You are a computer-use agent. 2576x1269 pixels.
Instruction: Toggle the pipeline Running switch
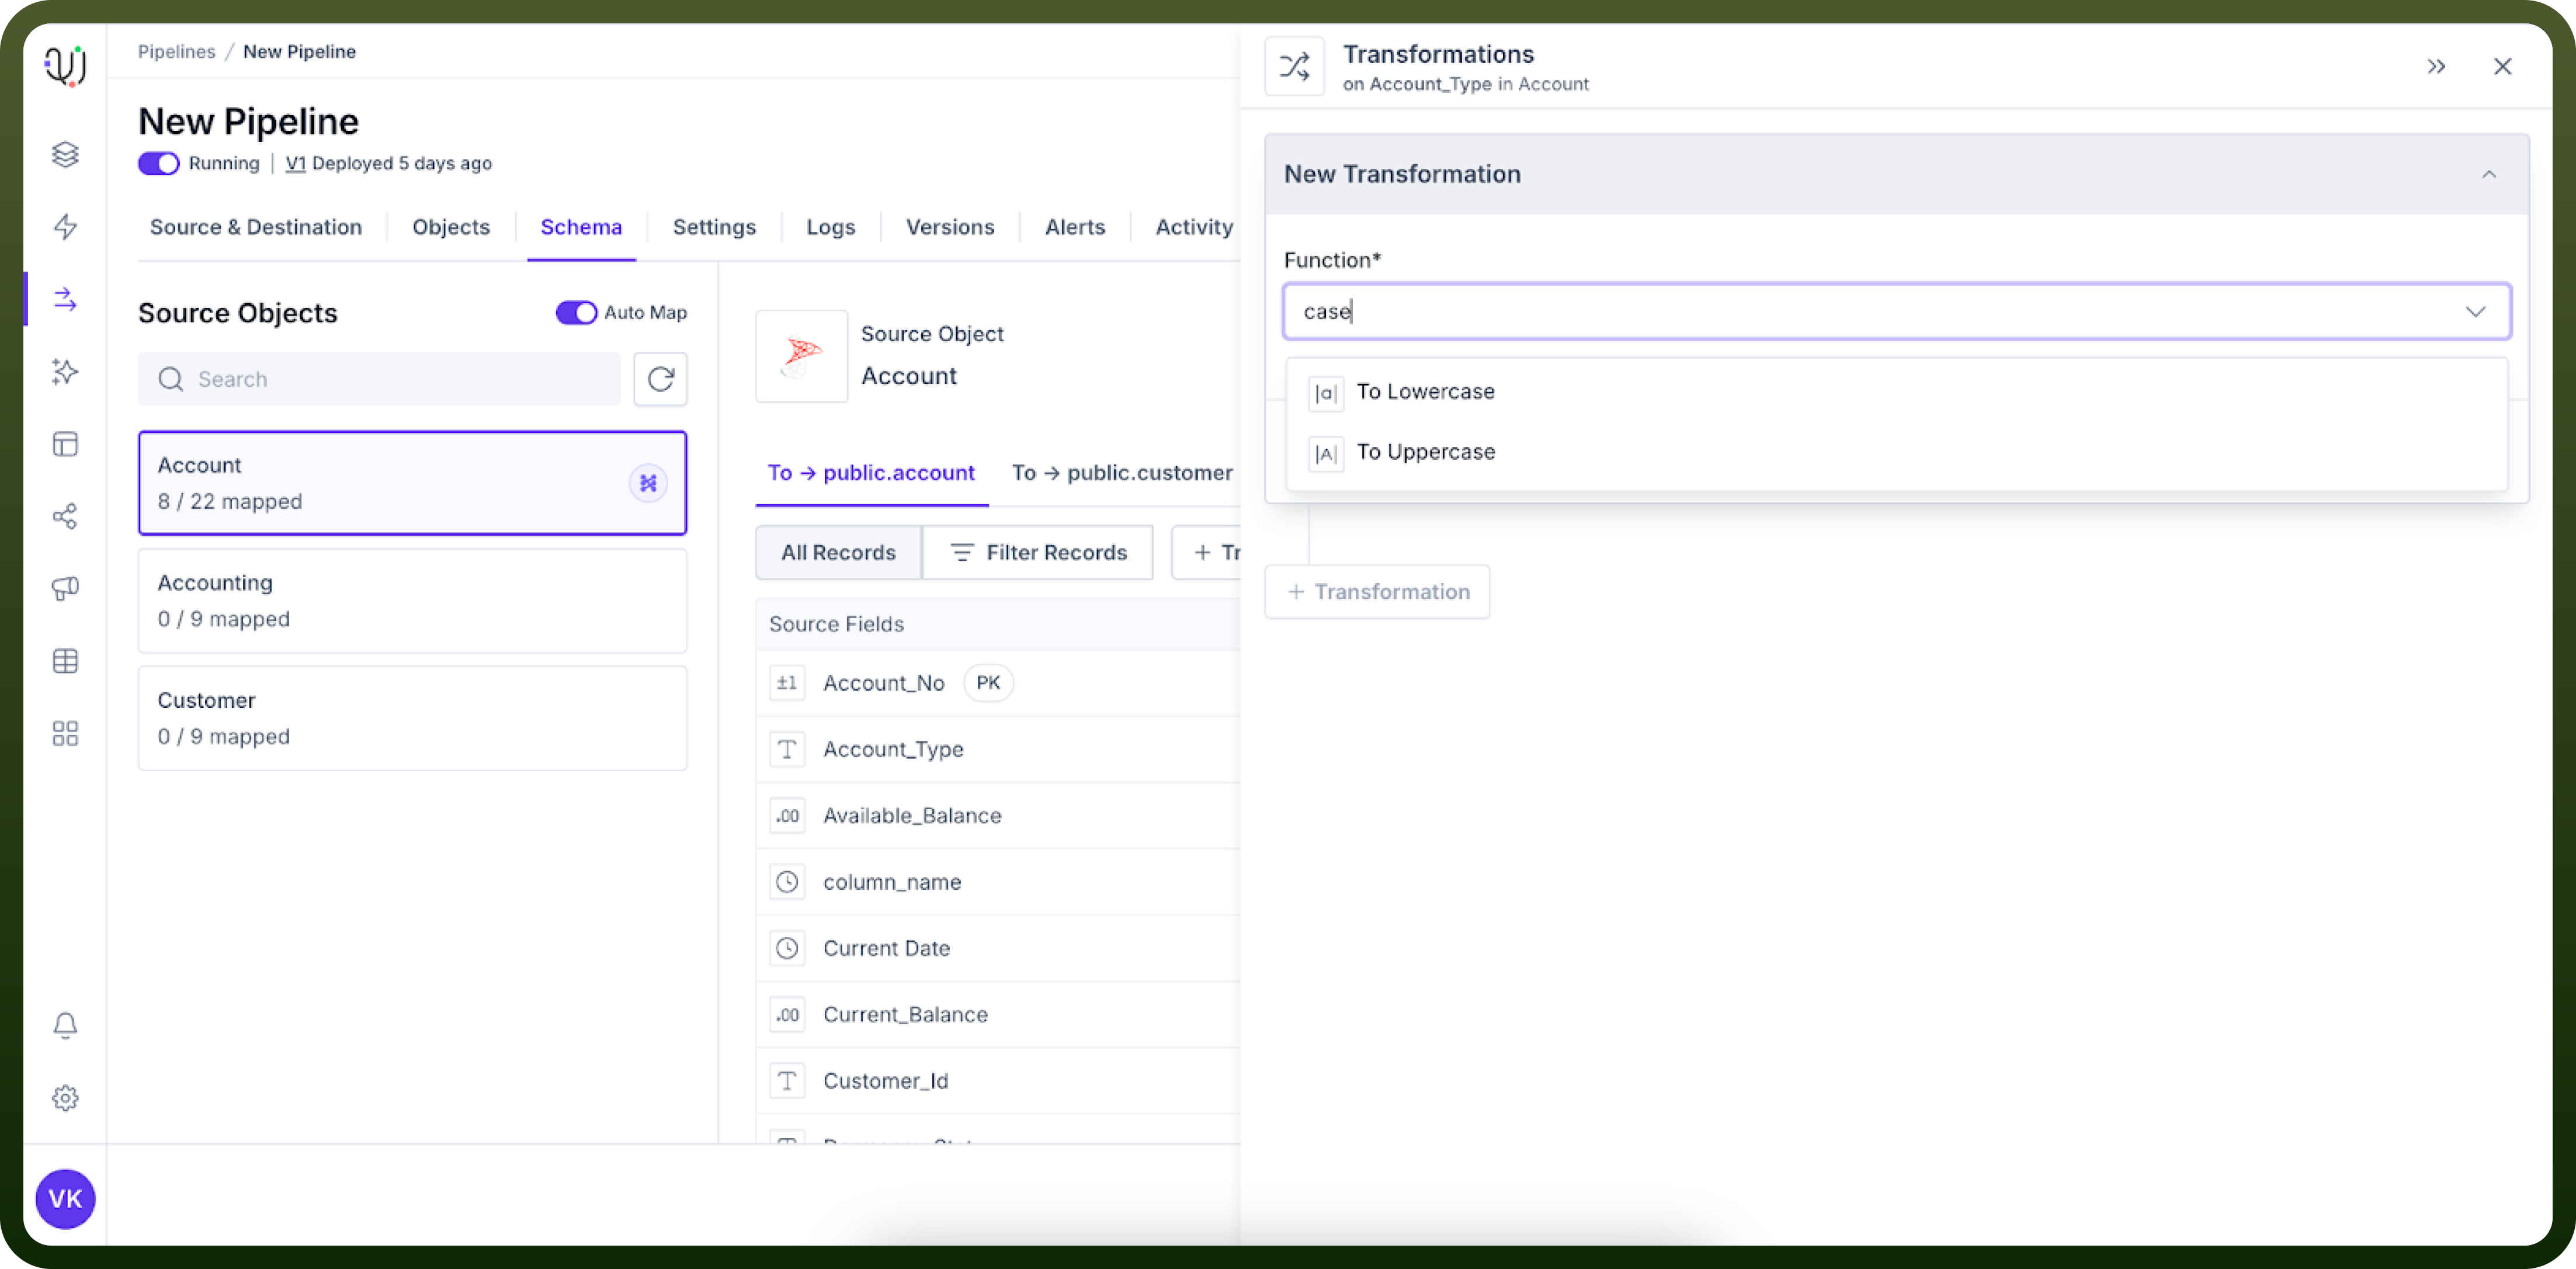pyautogui.click(x=158, y=163)
